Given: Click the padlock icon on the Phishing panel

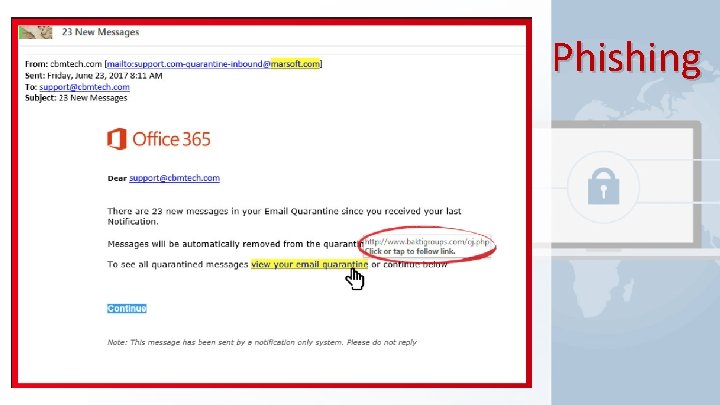Looking at the screenshot, I should pyautogui.click(x=603, y=186).
